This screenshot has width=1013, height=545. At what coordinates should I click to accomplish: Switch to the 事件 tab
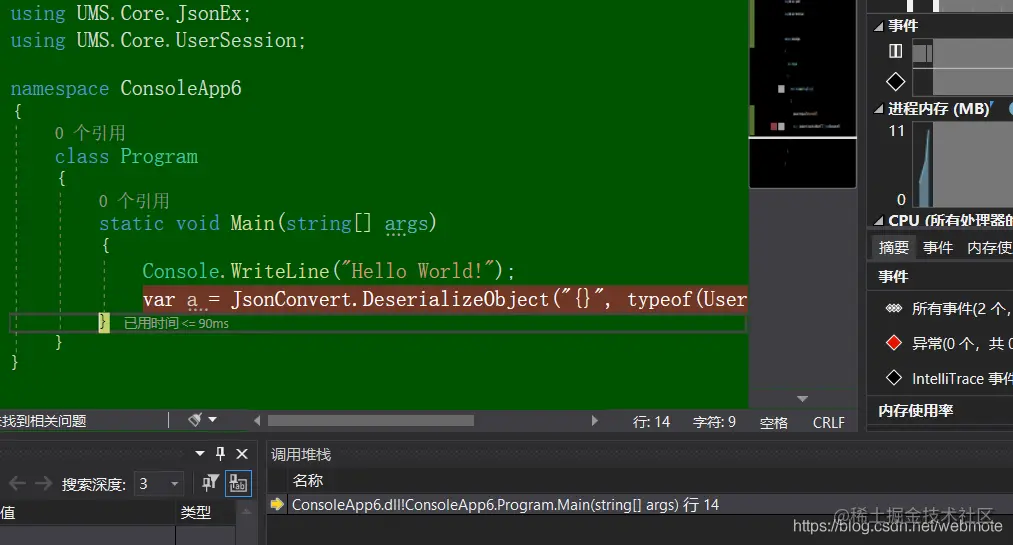click(x=937, y=247)
